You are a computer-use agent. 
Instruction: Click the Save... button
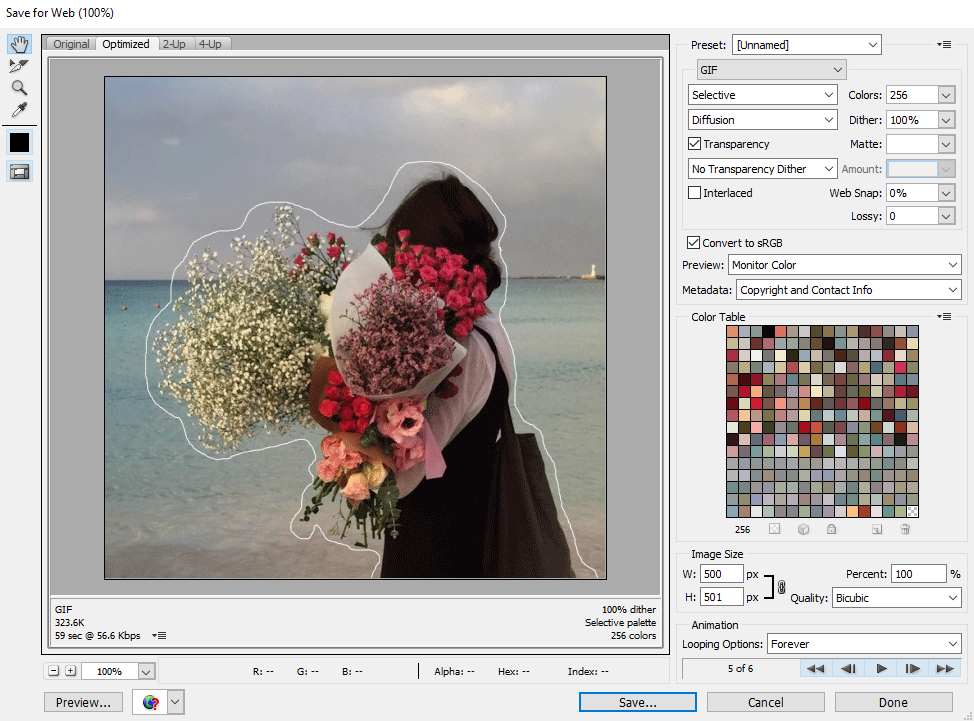tap(637, 702)
